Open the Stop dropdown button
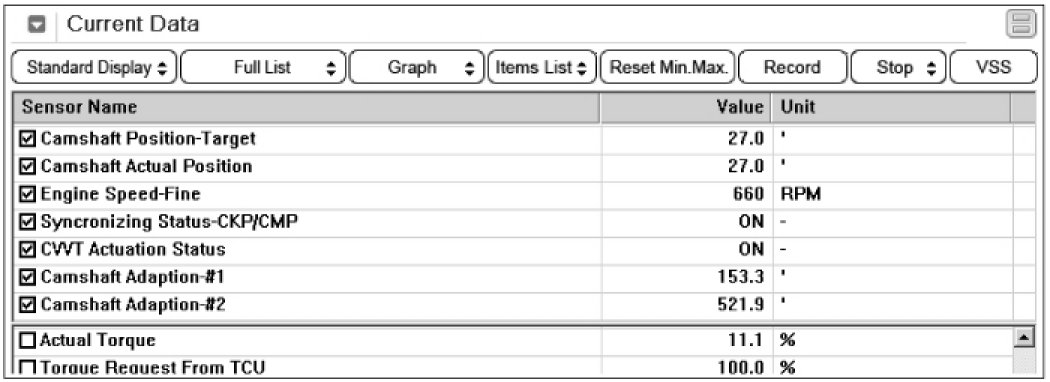Screen dimensions: 1050x382 click(x=898, y=68)
